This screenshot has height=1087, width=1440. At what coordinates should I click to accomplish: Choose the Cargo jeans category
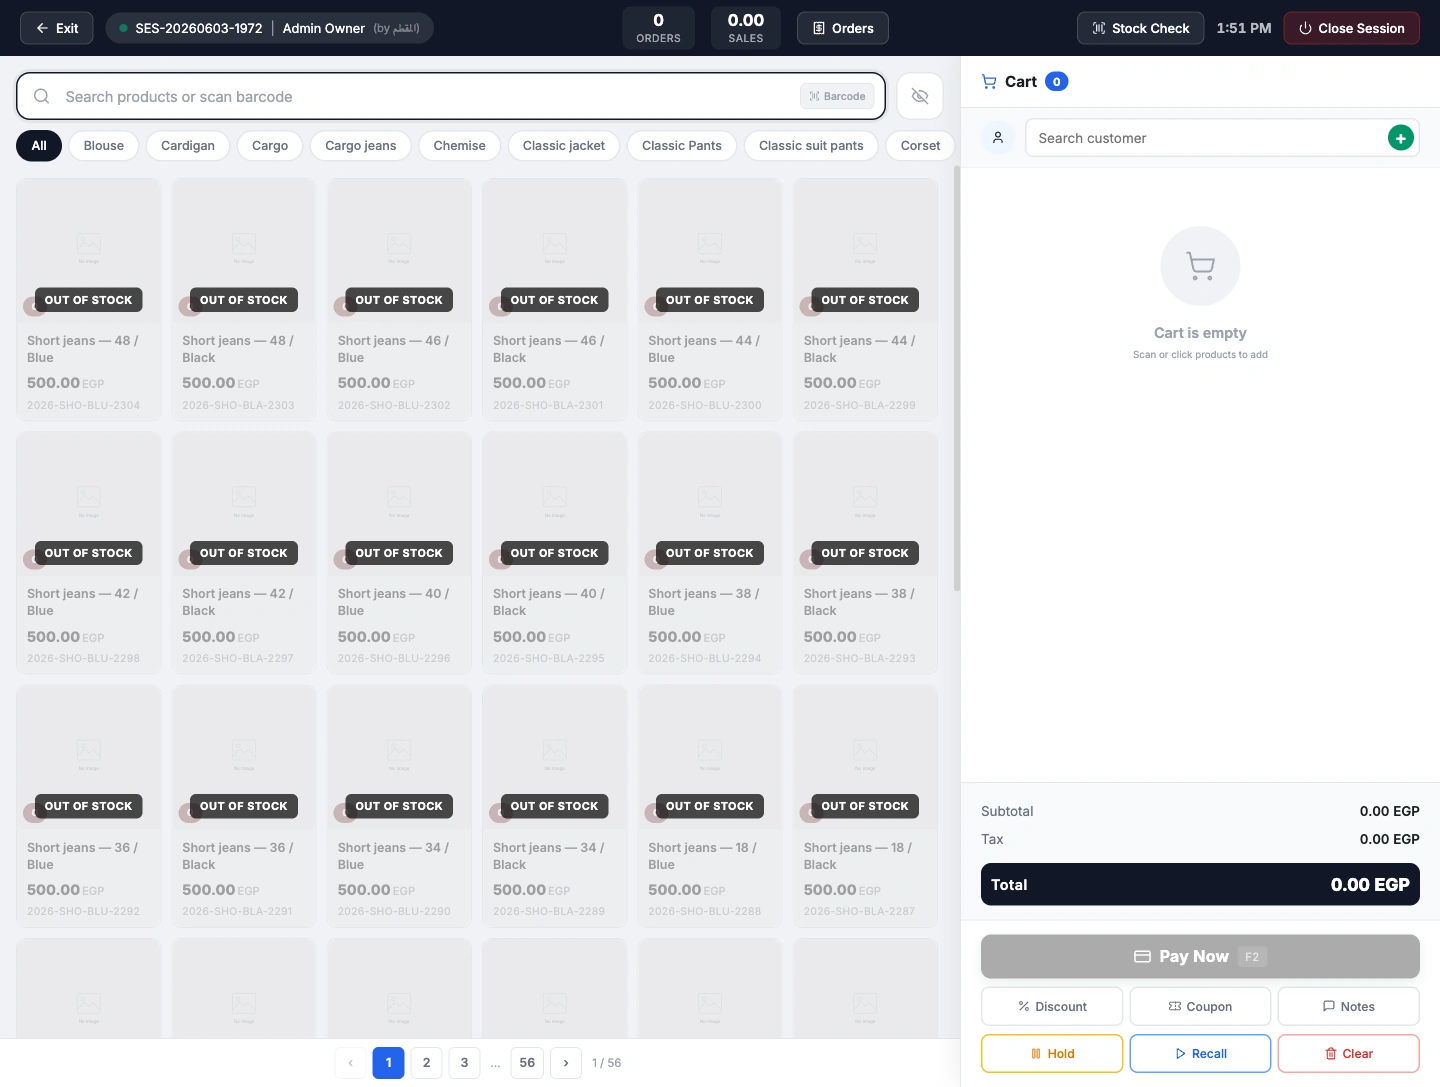[361, 145]
